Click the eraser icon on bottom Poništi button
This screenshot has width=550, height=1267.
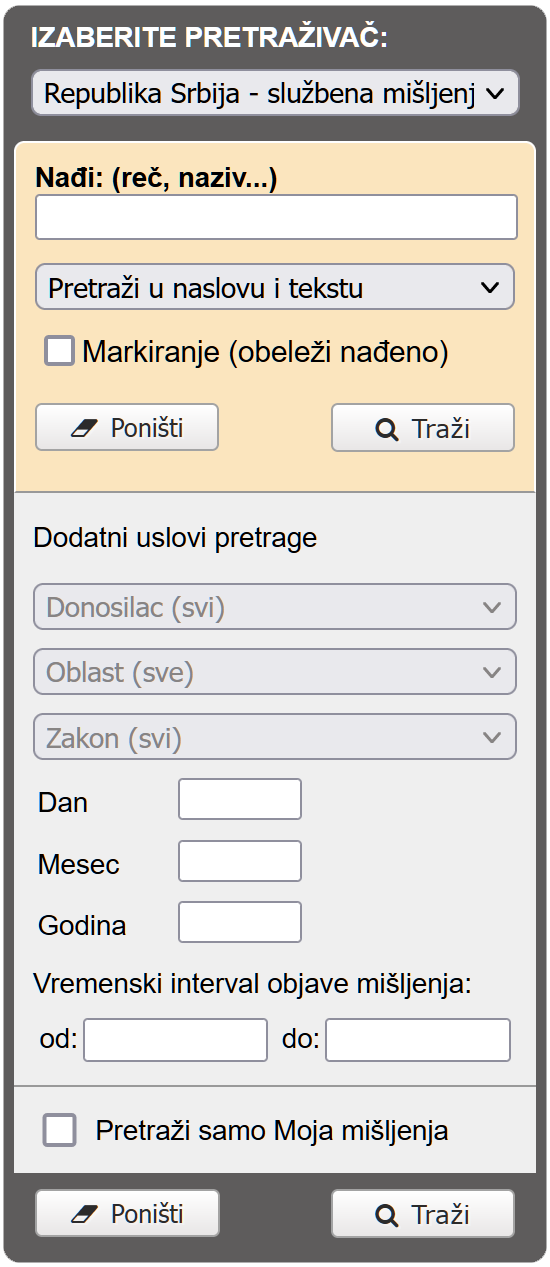(x=87, y=1215)
